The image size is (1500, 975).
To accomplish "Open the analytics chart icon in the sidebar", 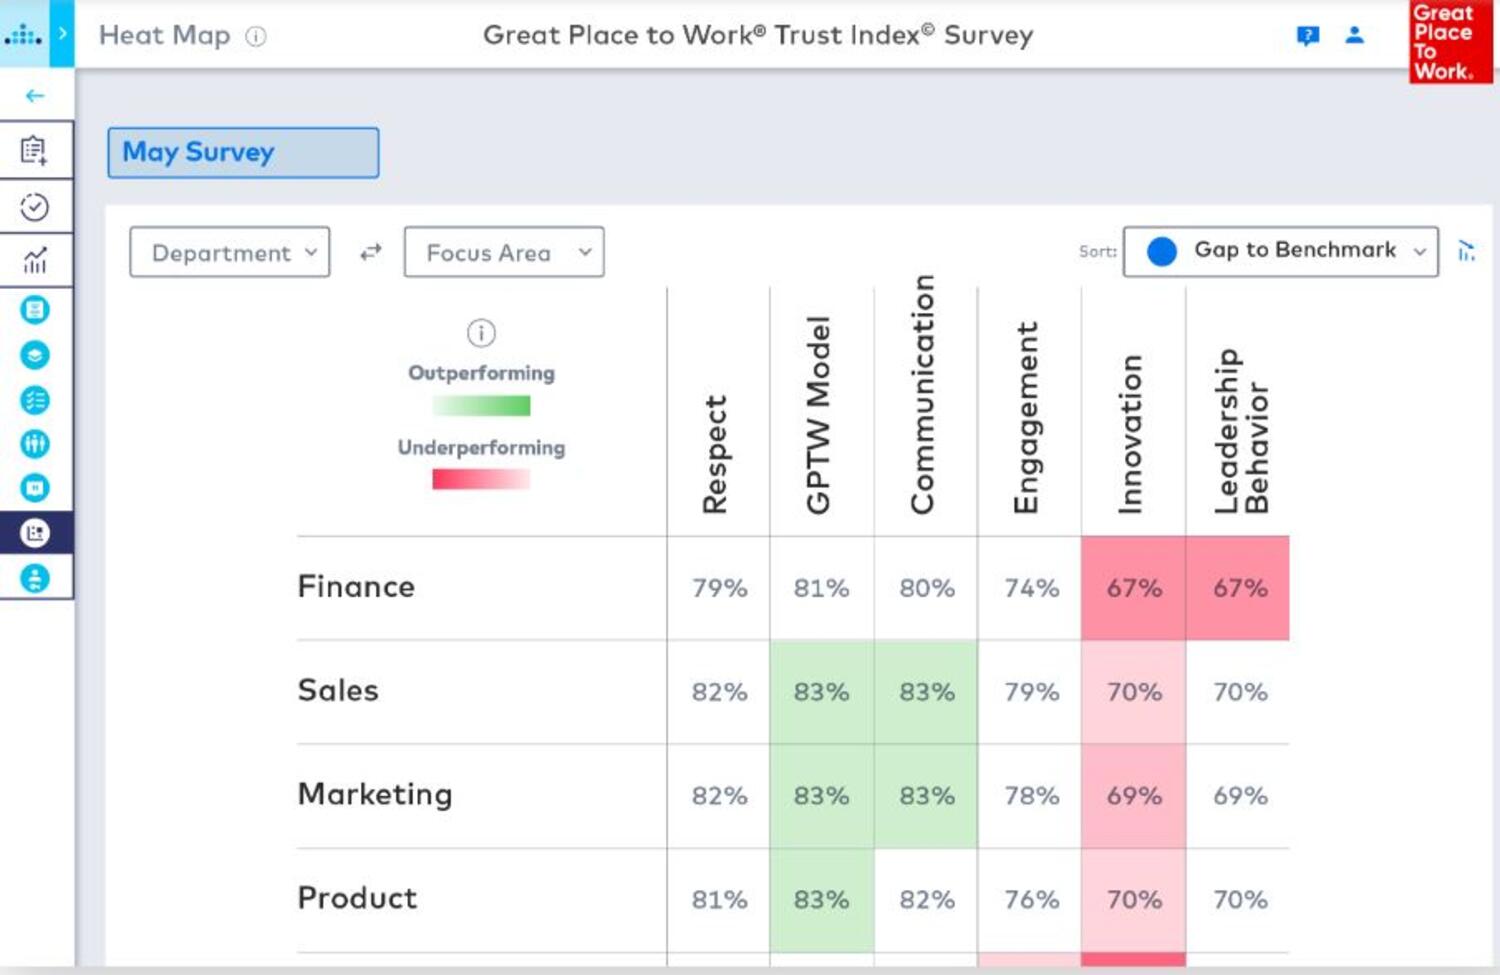I will pyautogui.click(x=36, y=260).
